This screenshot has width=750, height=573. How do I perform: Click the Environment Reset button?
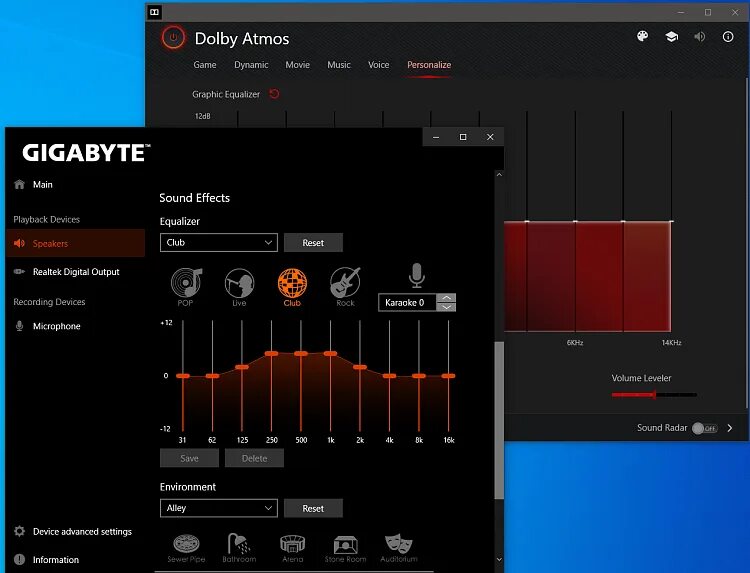click(x=313, y=508)
